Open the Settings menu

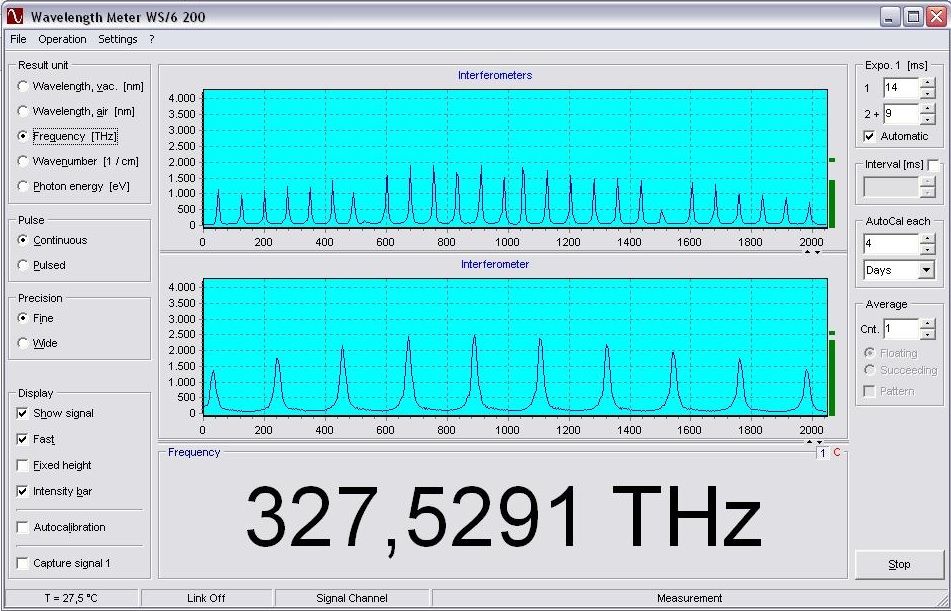click(x=118, y=39)
